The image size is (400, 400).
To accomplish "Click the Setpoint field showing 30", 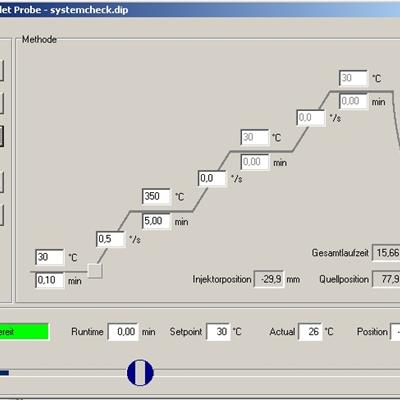I will point(218,332).
